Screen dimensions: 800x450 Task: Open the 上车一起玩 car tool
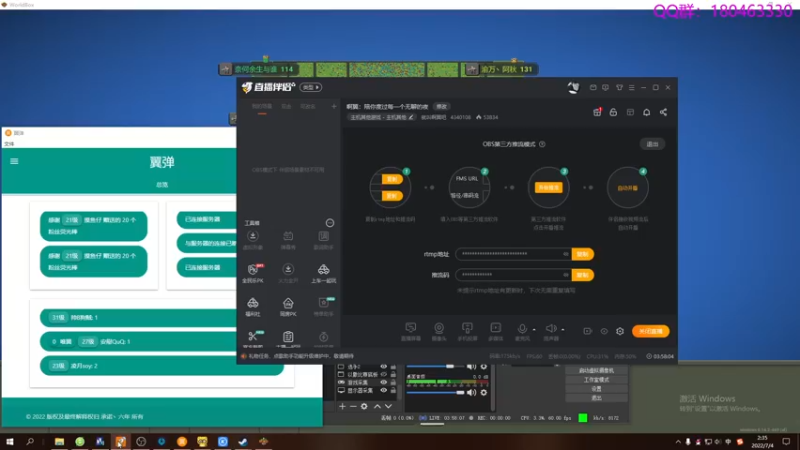point(323,273)
